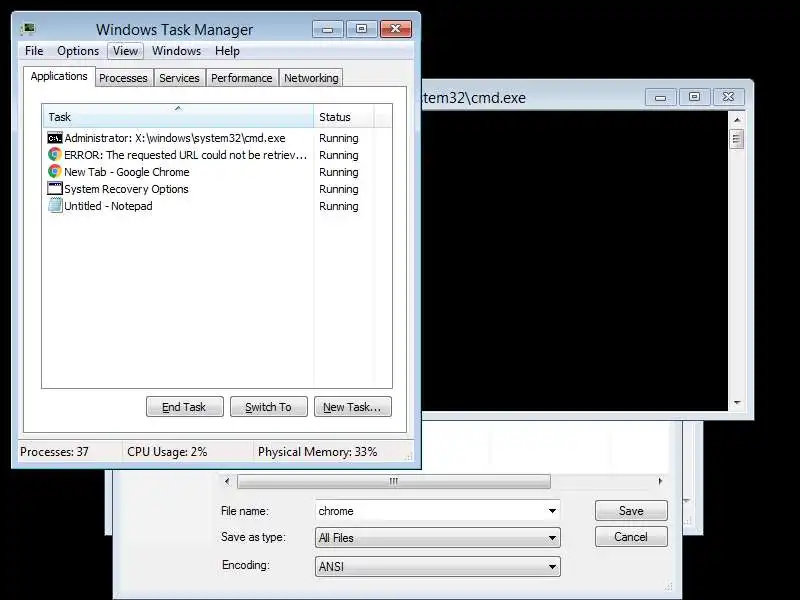
Task: Click the Processes: 37 status bar entry
Action: [55, 452]
